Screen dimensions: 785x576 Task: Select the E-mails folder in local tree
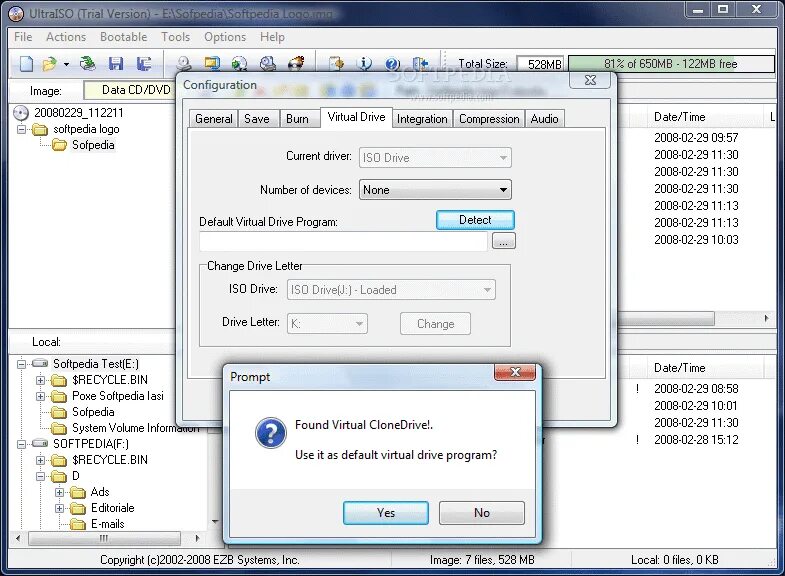pos(108,524)
